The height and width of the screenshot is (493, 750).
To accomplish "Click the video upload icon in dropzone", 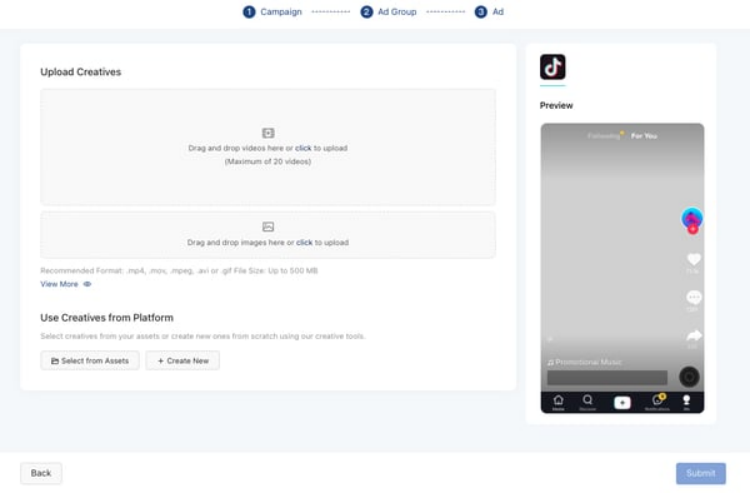I will pyautogui.click(x=268, y=133).
